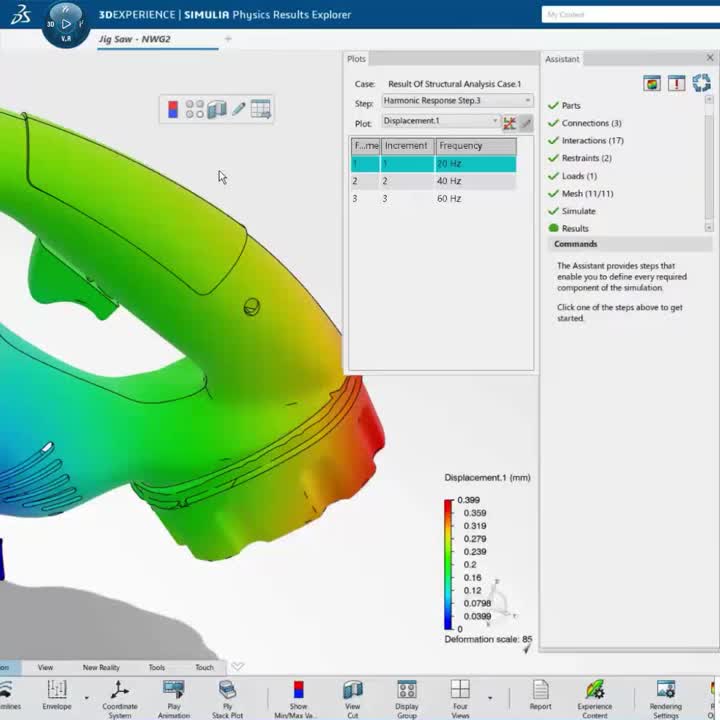720x720 pixels.
Task: Click the Frequency column header
Action: click(476, 146)
